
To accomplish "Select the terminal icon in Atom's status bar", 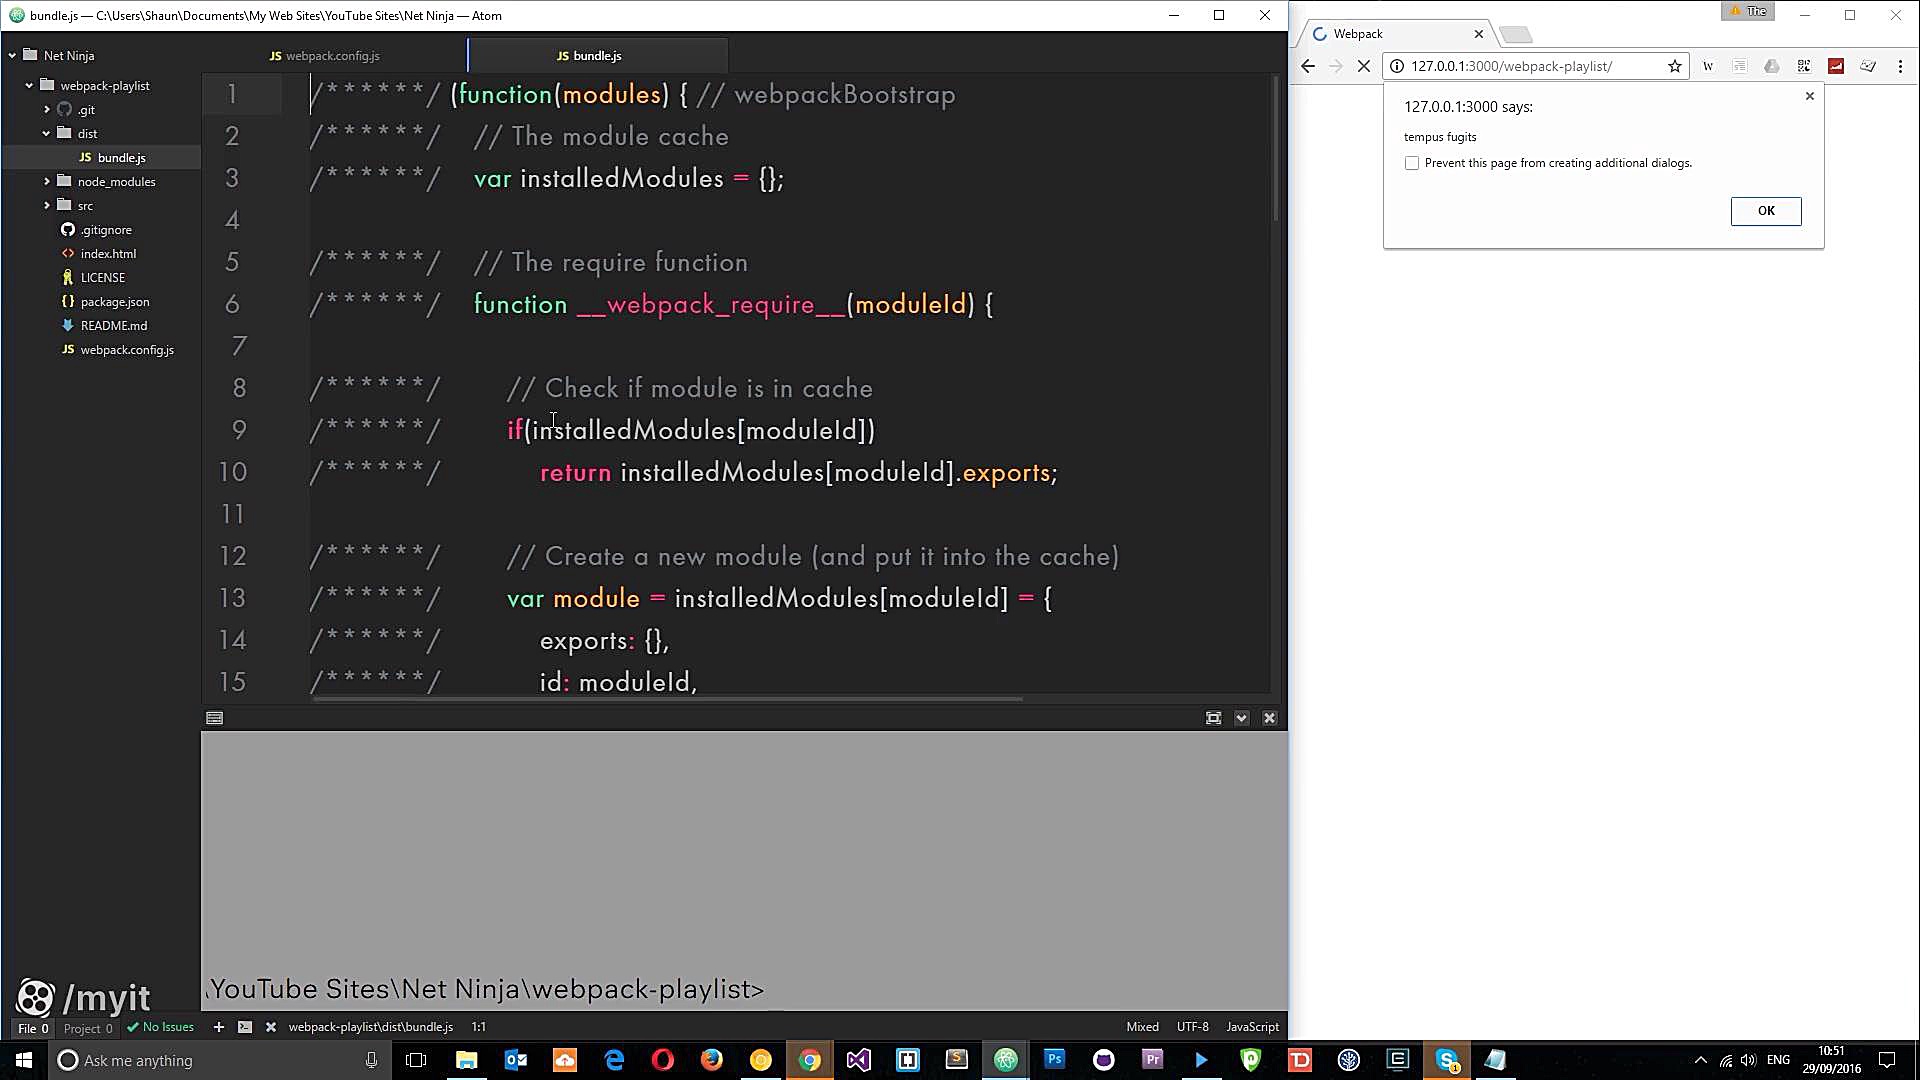I will tap(243, 1026).
